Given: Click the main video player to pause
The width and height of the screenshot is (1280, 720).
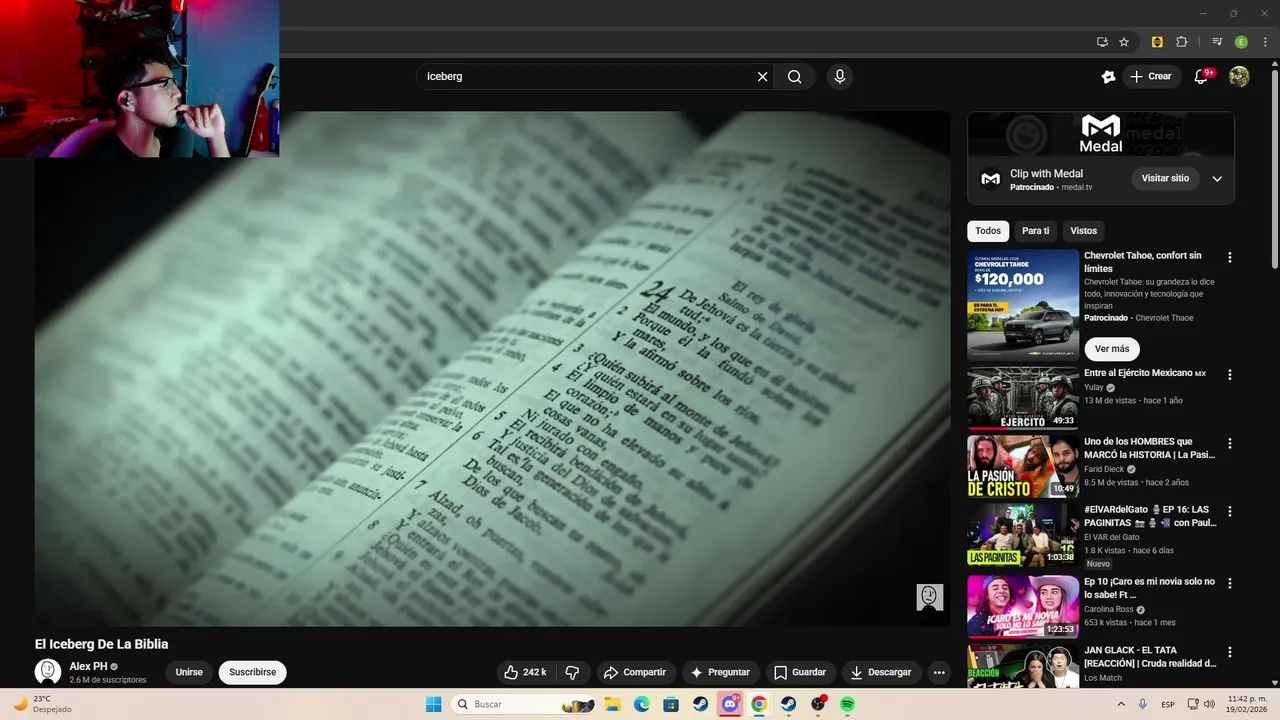Looking at the screenshot, I should tap(492, 368).
